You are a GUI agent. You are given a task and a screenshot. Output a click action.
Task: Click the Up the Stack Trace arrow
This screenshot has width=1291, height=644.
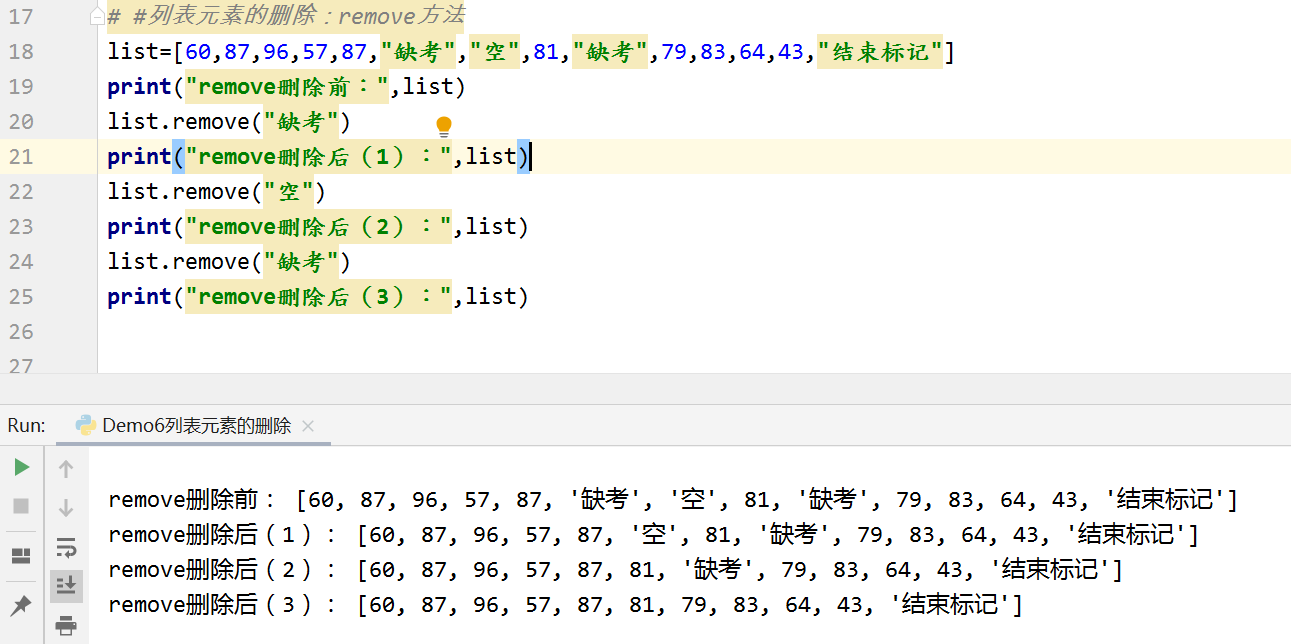[x=66, y=468]
